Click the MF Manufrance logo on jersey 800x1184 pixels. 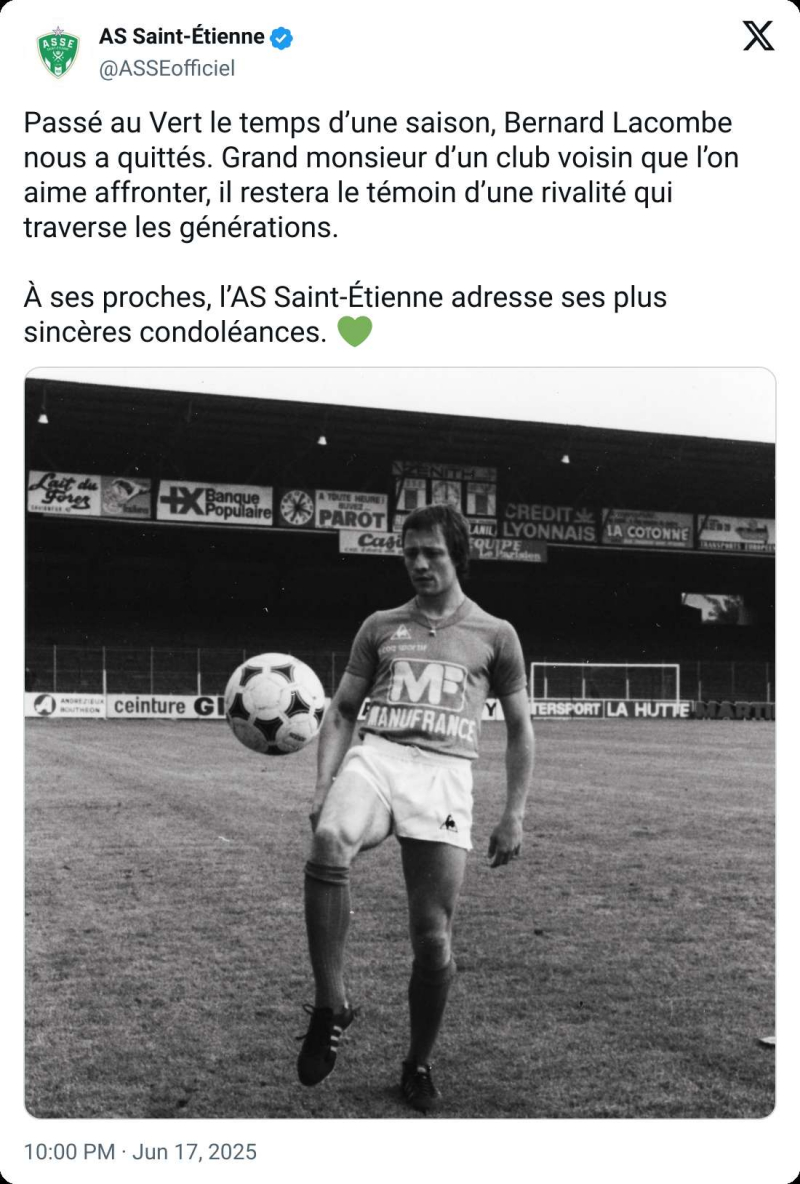coord(427,686)
